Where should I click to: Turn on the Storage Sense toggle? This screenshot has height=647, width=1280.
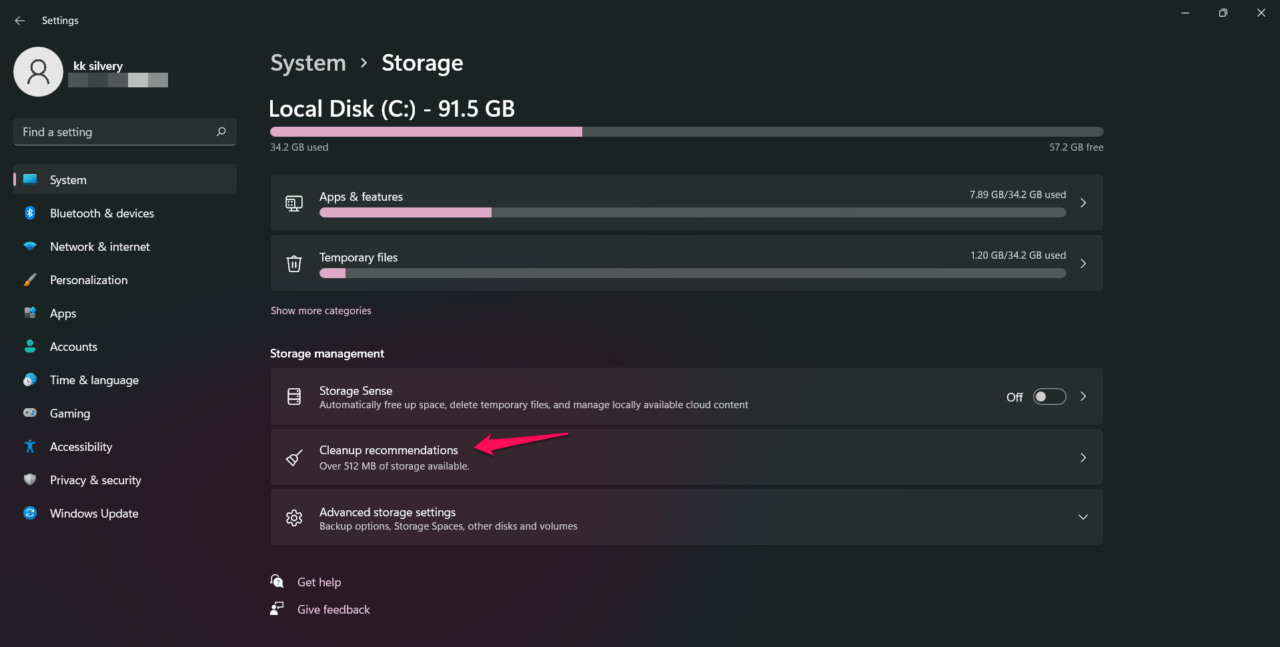[1049, 397]
